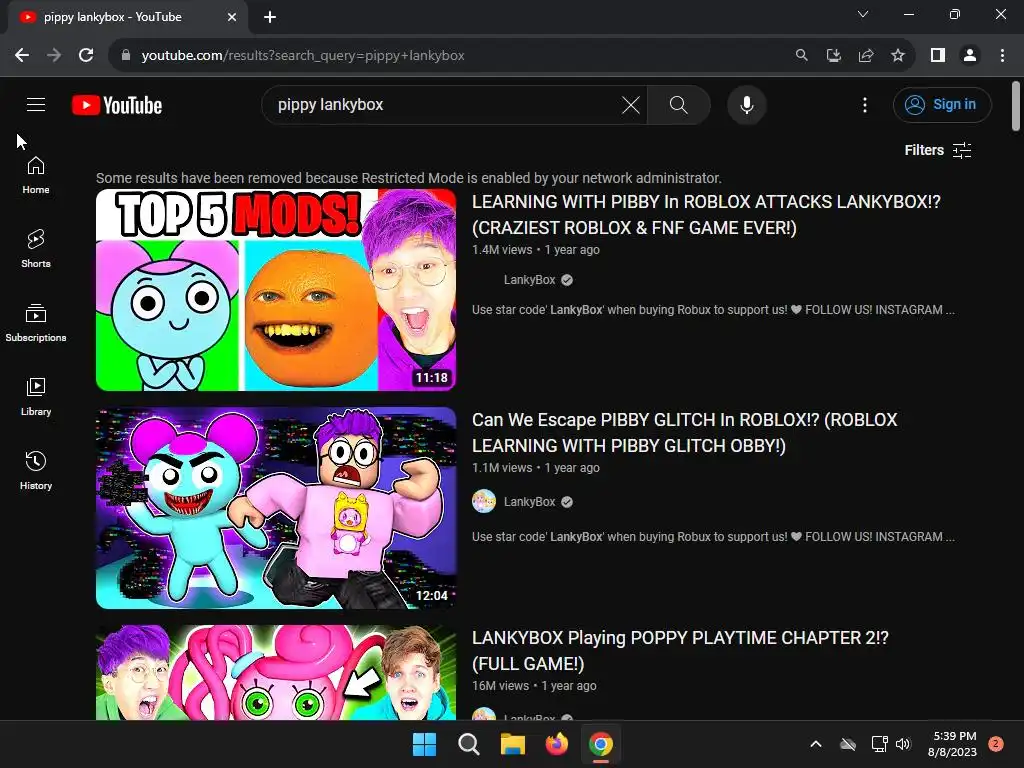Viewport: 1024px width, 768px height.
Task: Click the browser back arrow
Action: [22, 56]
